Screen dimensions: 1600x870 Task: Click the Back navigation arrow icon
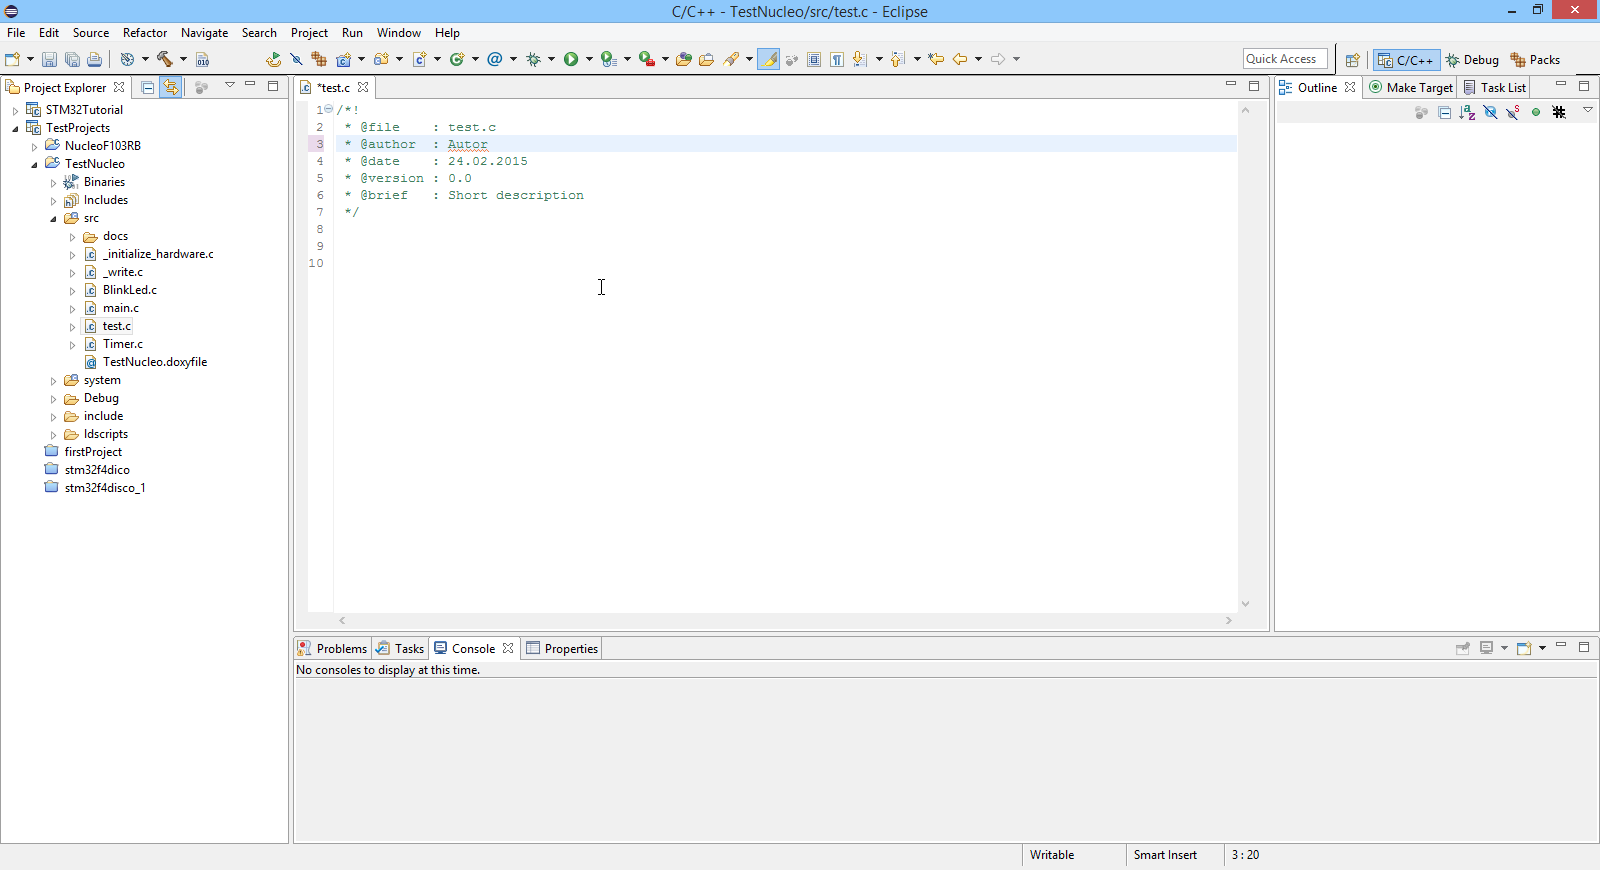tap(960, 59)
